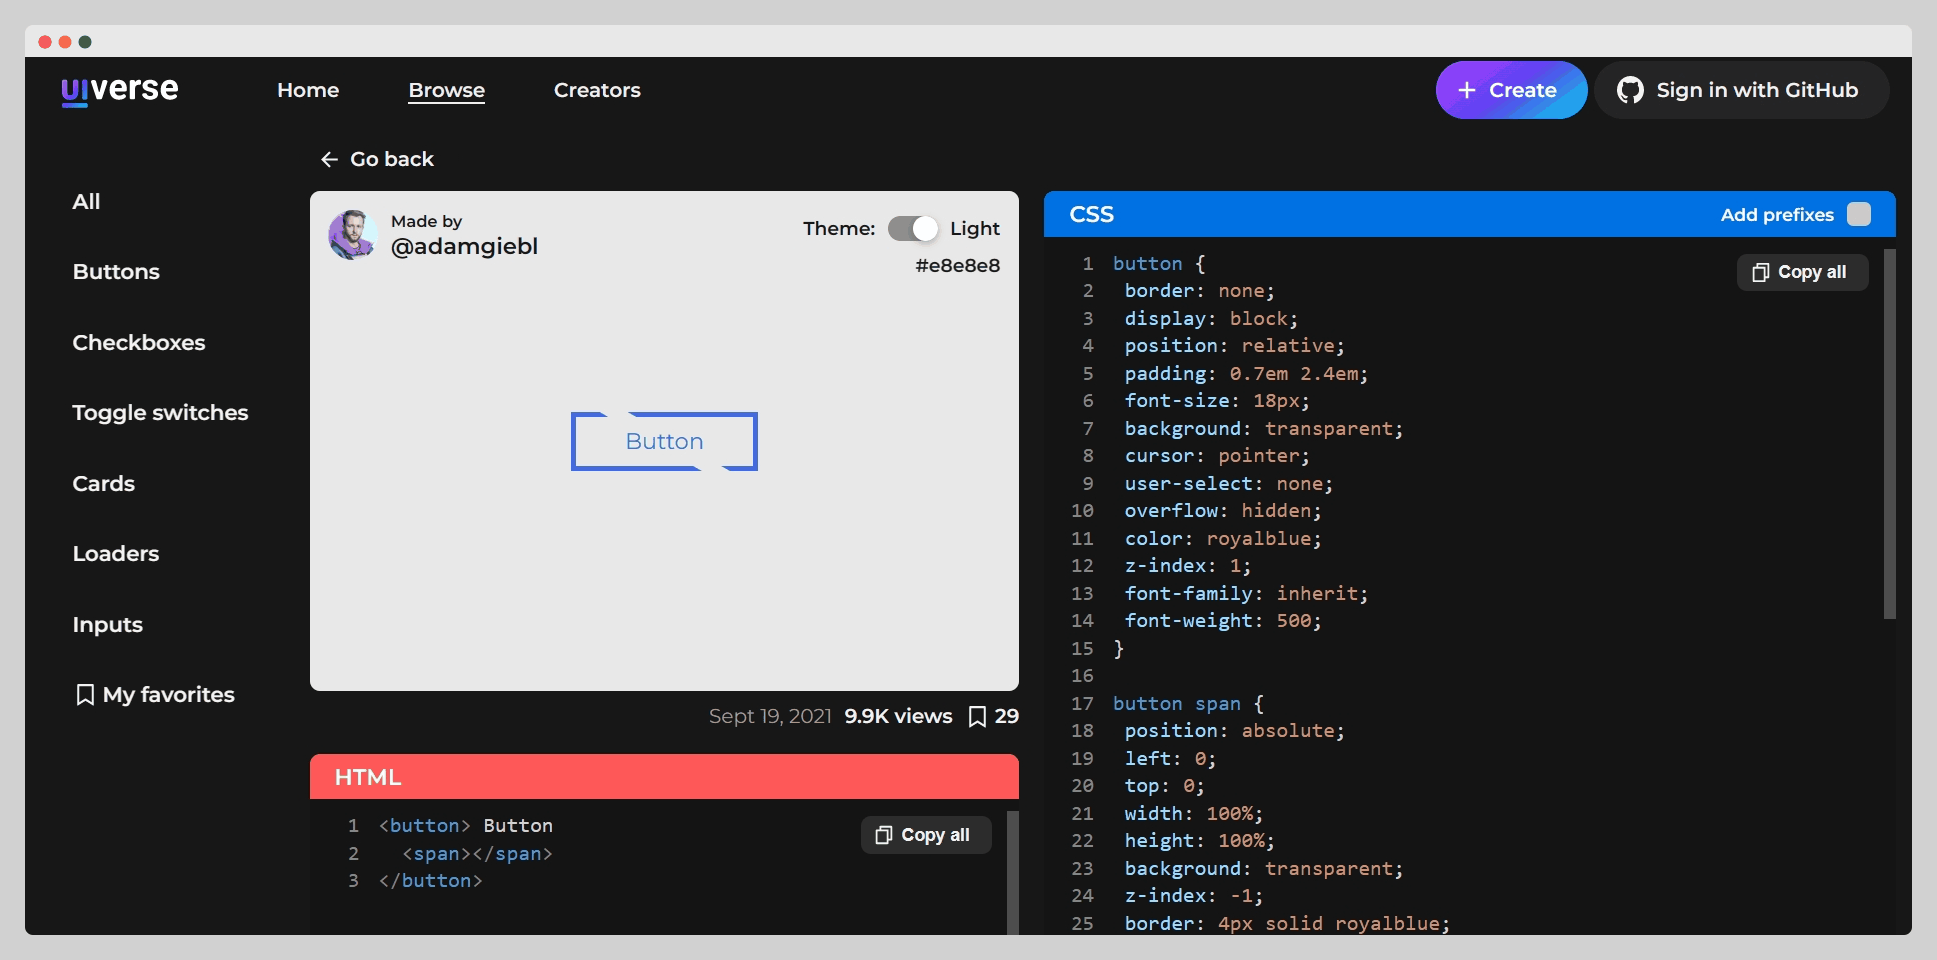This screenshot has height=960, width=1937.
Task: Click the copy icon in HTML panel
Action: click(884, 835)
